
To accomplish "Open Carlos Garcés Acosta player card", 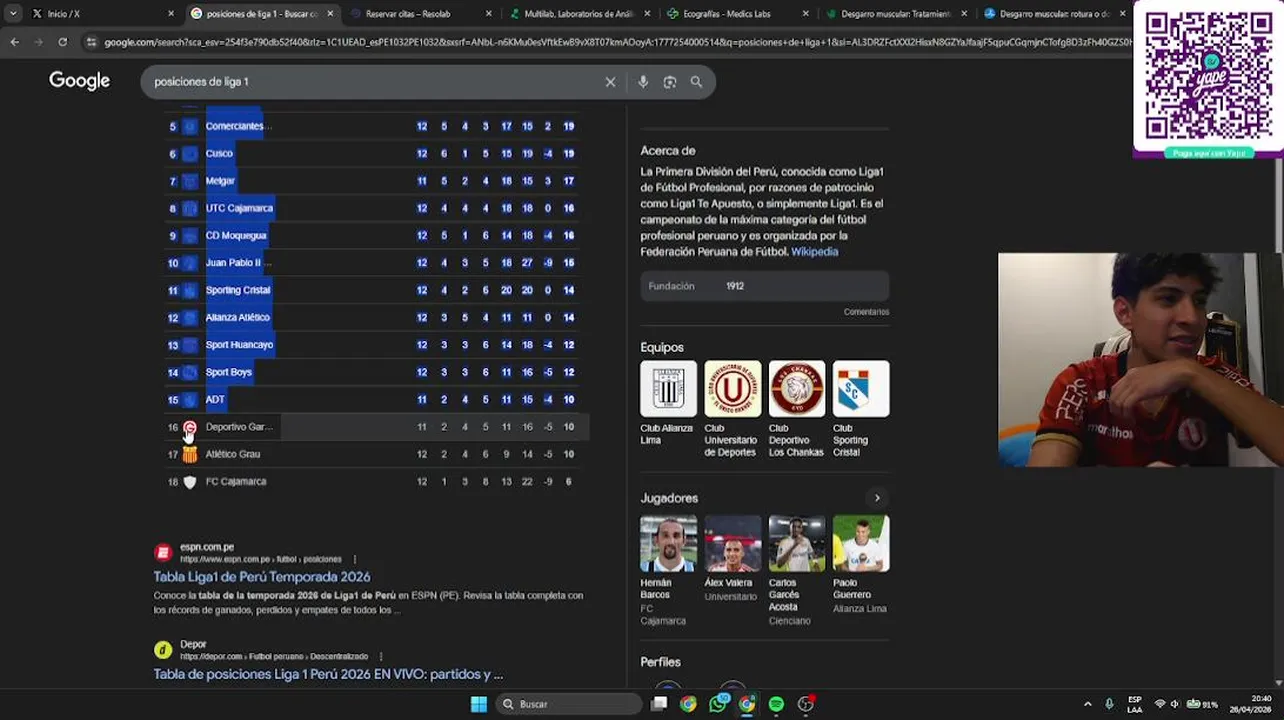I will pos(796,571).
